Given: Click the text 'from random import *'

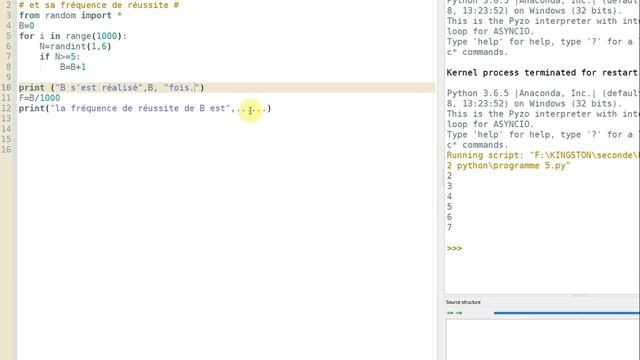Looking at the screenshot, I should tap(70, 16).
